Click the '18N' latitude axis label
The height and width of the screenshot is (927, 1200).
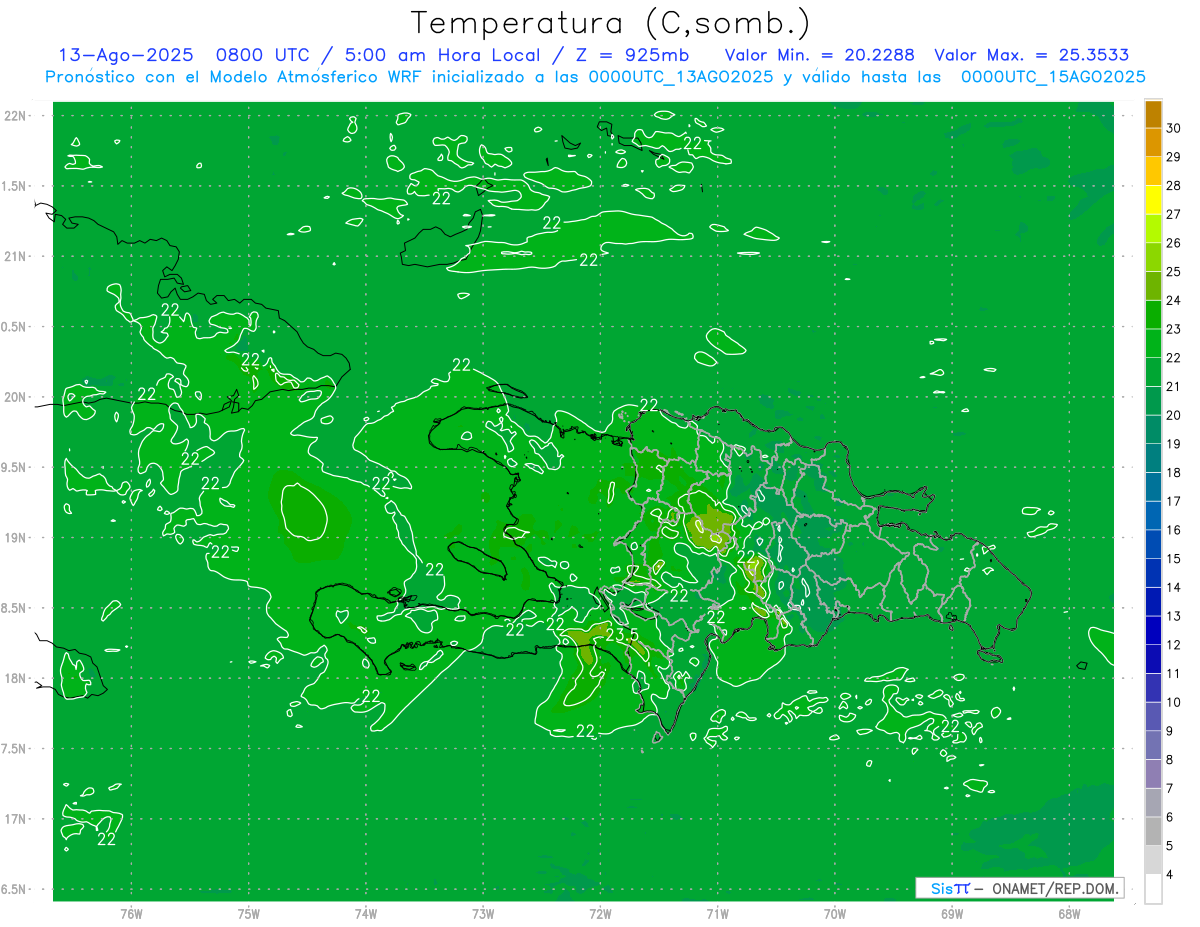15,678
